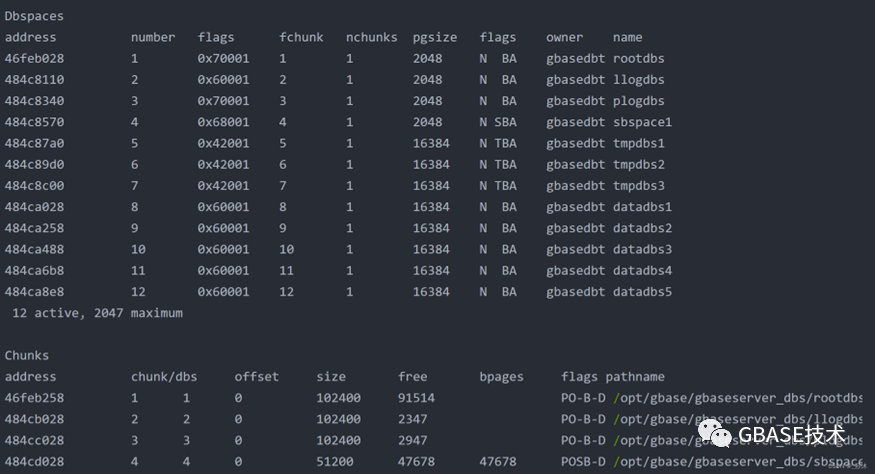The image size is (875, 474).
Task: Click address 484c8c00
Action: coord(34,186)
